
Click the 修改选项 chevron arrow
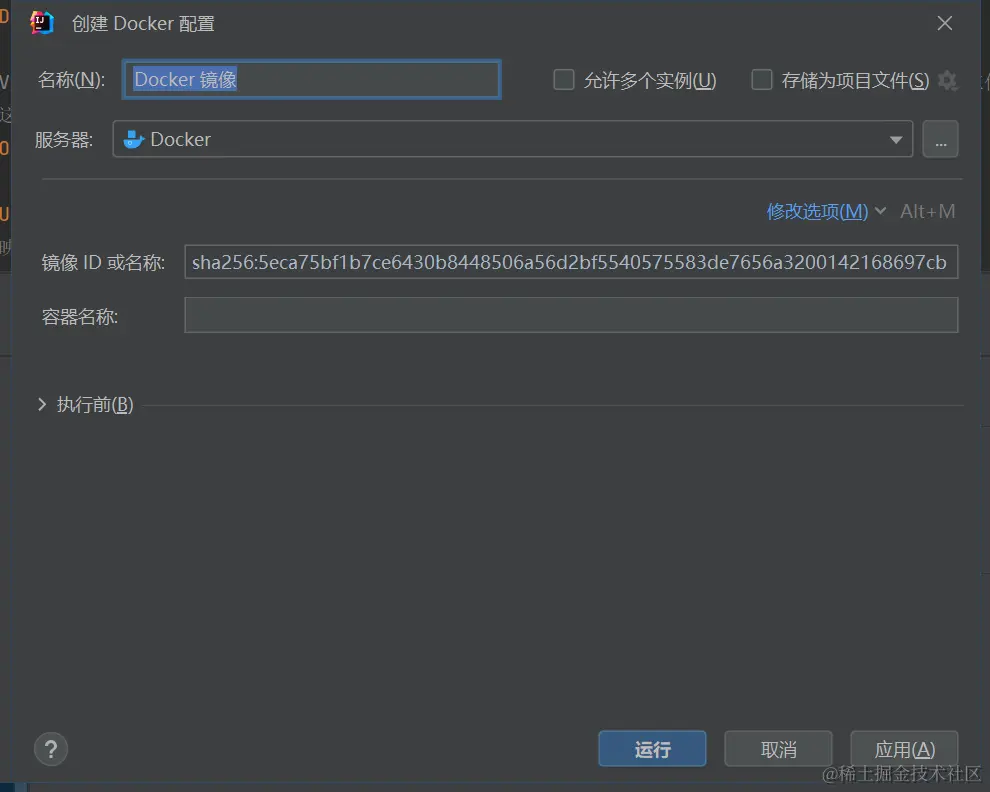pyautogui.click(x=880, y=211)
